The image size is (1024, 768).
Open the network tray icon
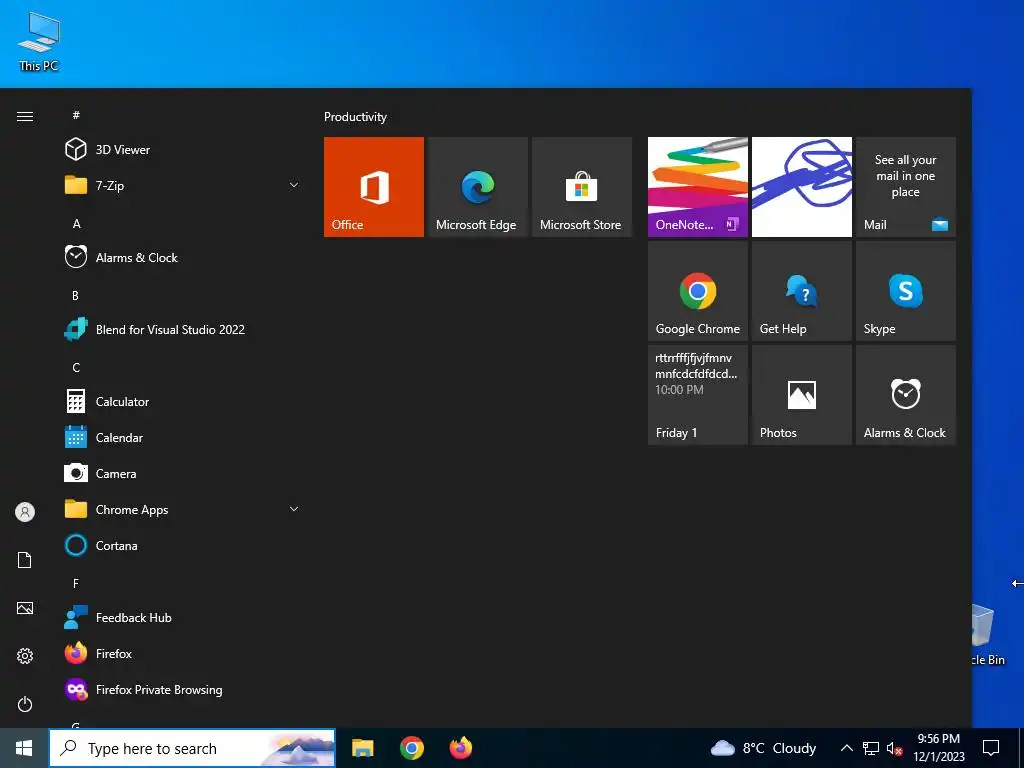[x=870, y=748]
